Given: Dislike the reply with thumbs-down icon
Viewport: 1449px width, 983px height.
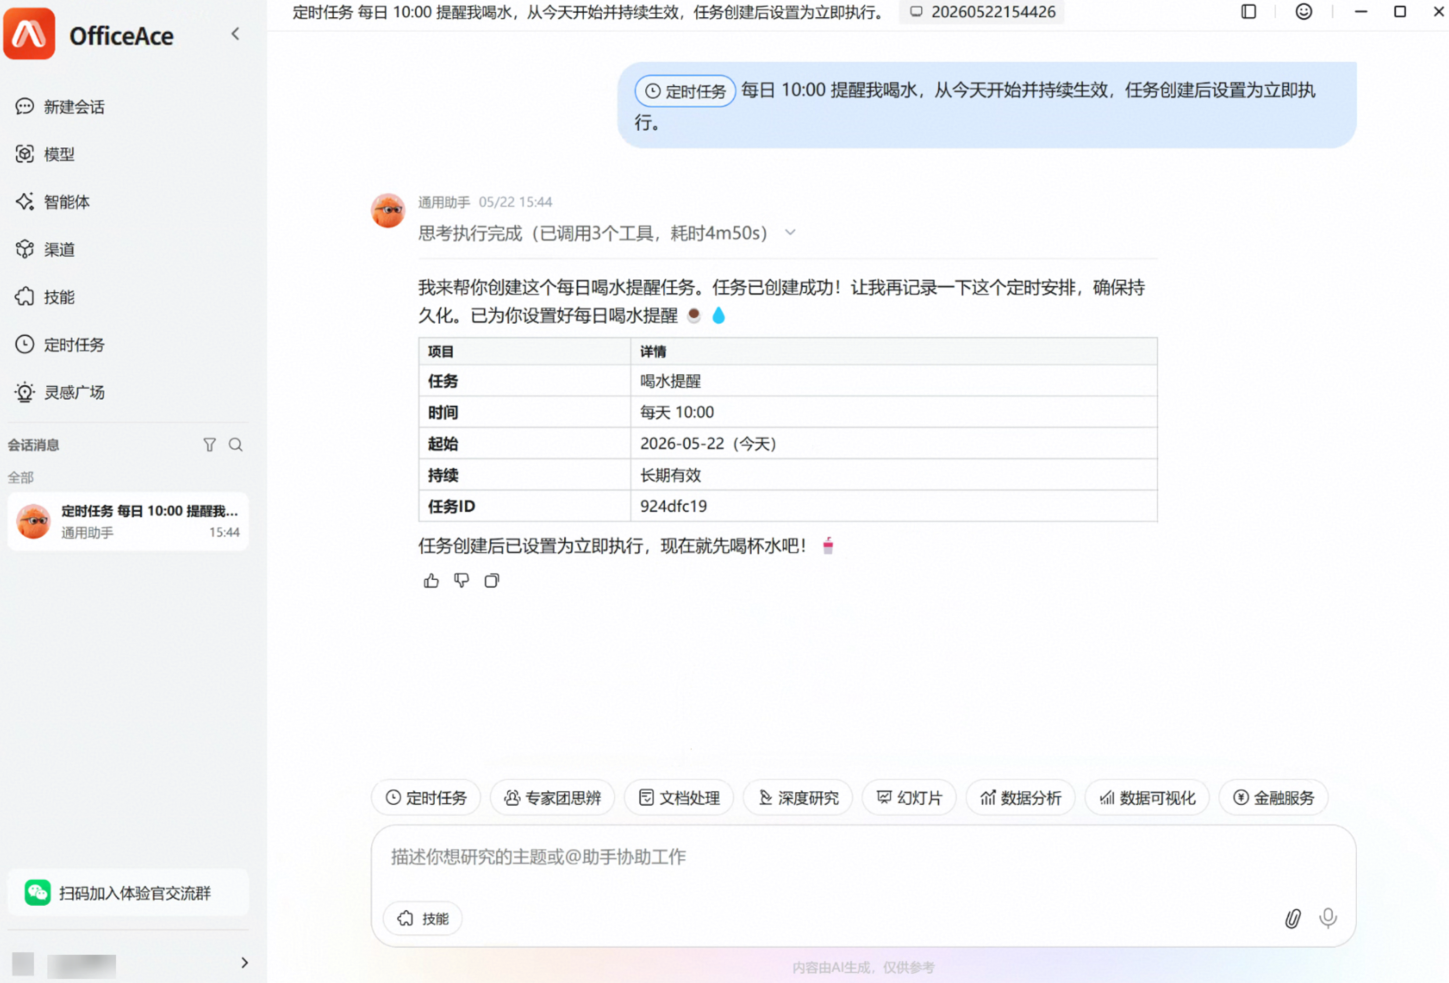Looking at the screenshot, I should pyautogui.click(x=461, y=581).
